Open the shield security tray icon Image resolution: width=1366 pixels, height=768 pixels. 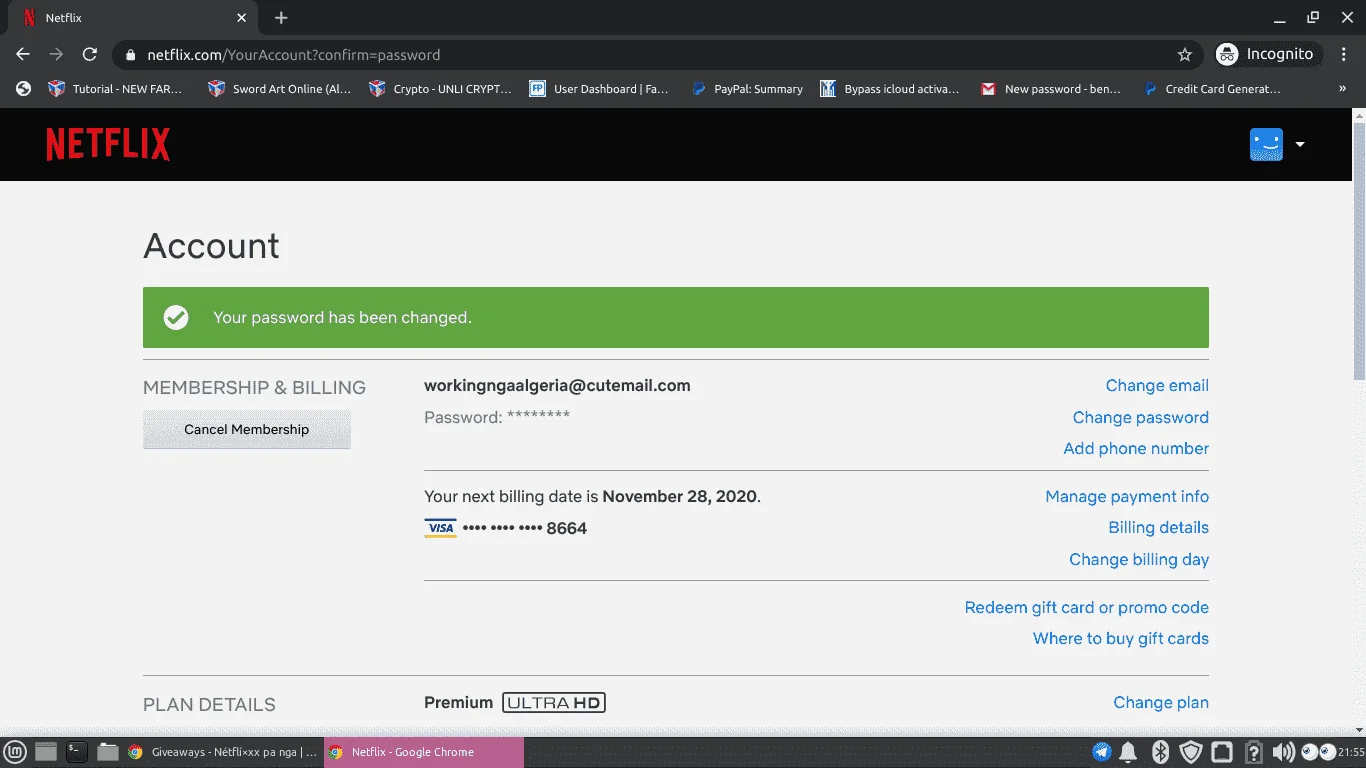click(x=1190, y=752)
